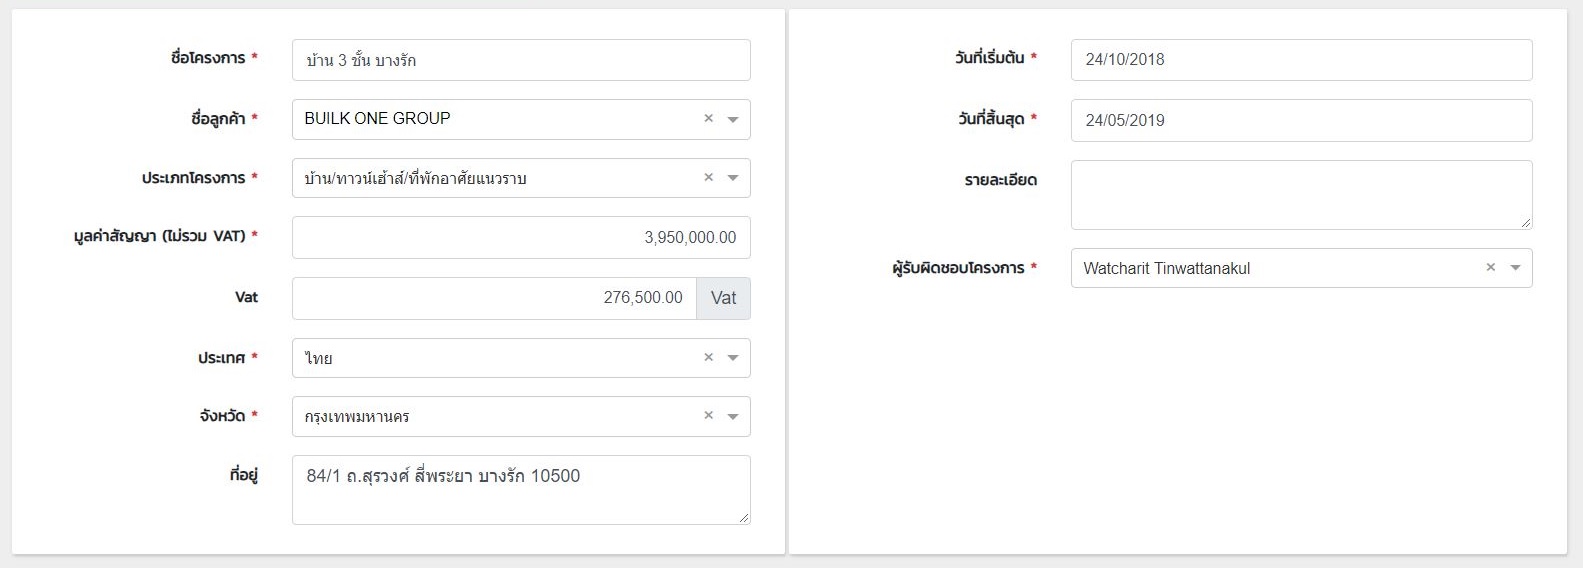Focus the contract value field 3,950,000.00

[521, 238]
